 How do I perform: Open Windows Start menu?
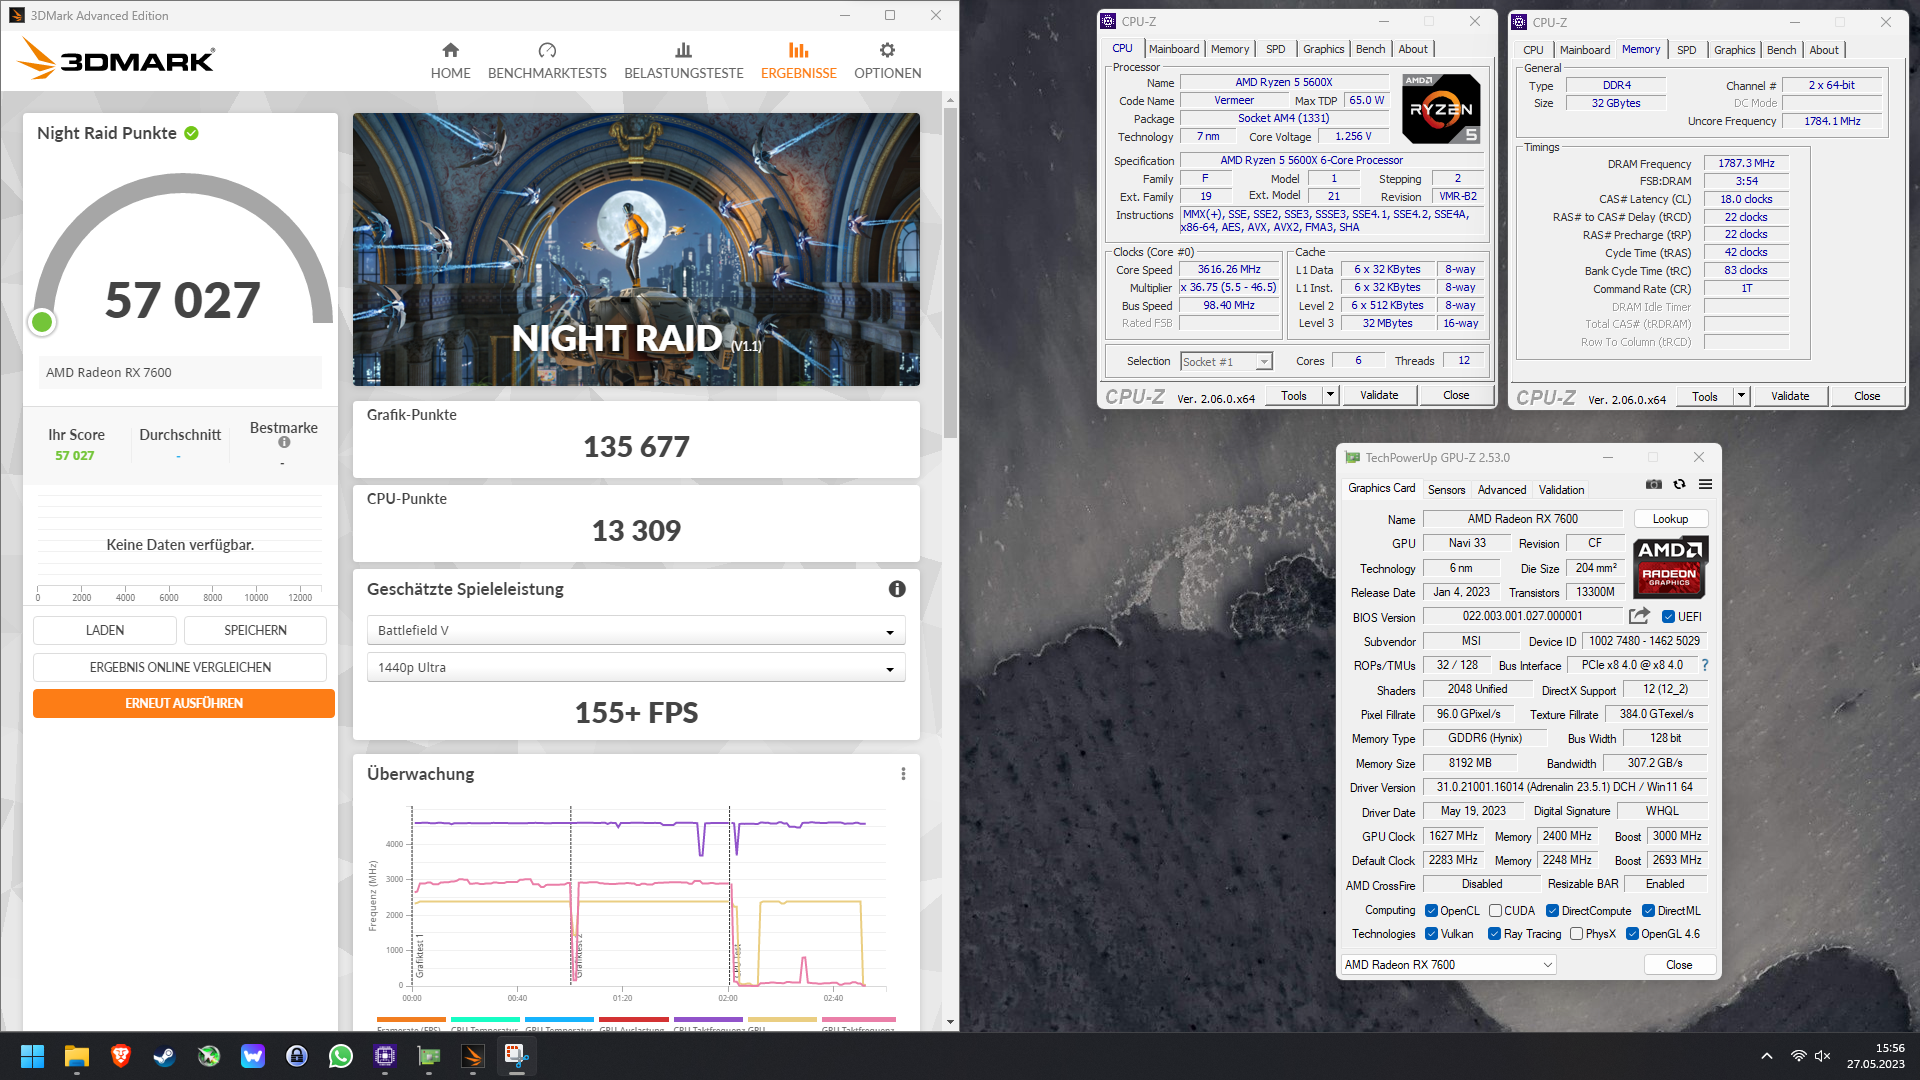pyautogui.click(x=32, y=1056)
